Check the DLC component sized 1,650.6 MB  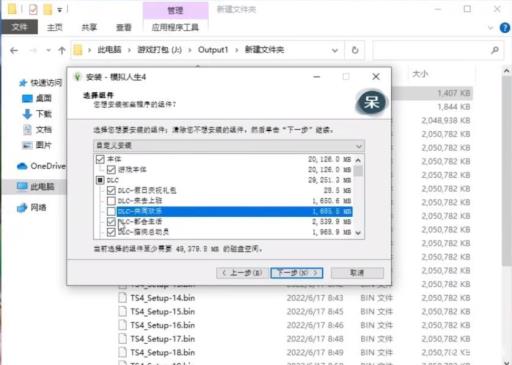(x=111, y=201)
